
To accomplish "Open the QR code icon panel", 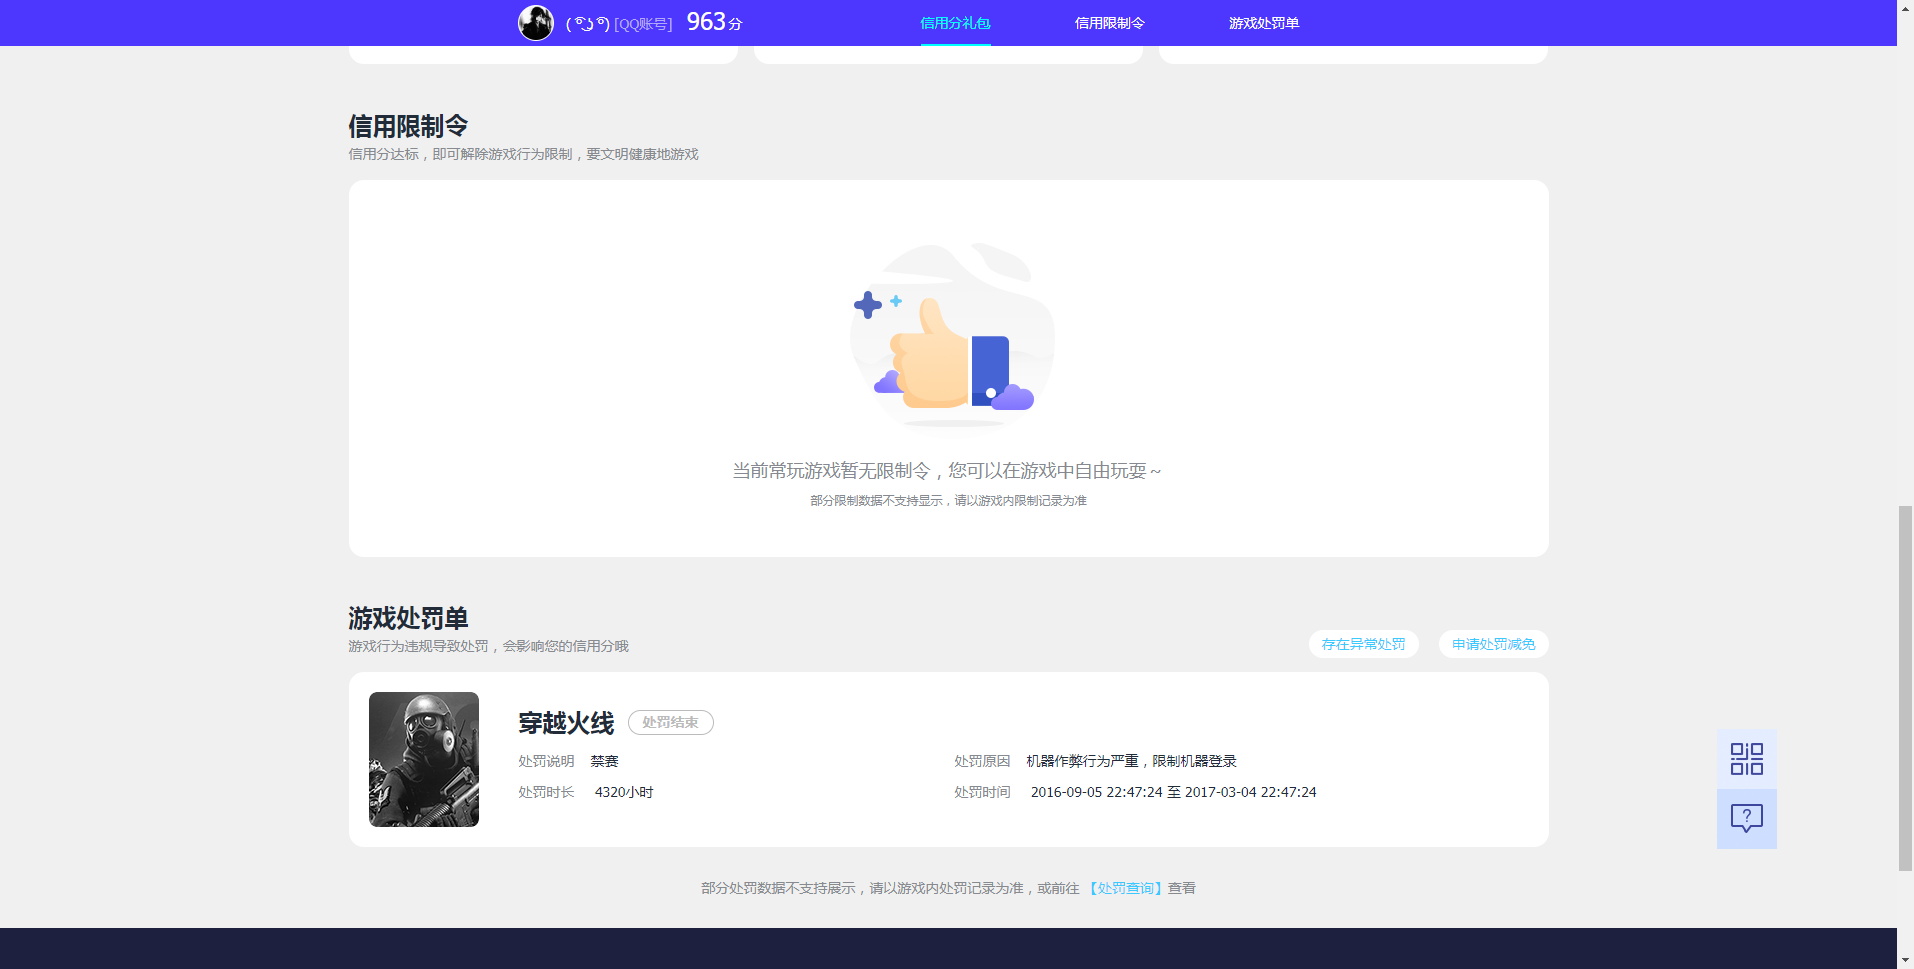I will (x=1746, y=759).
